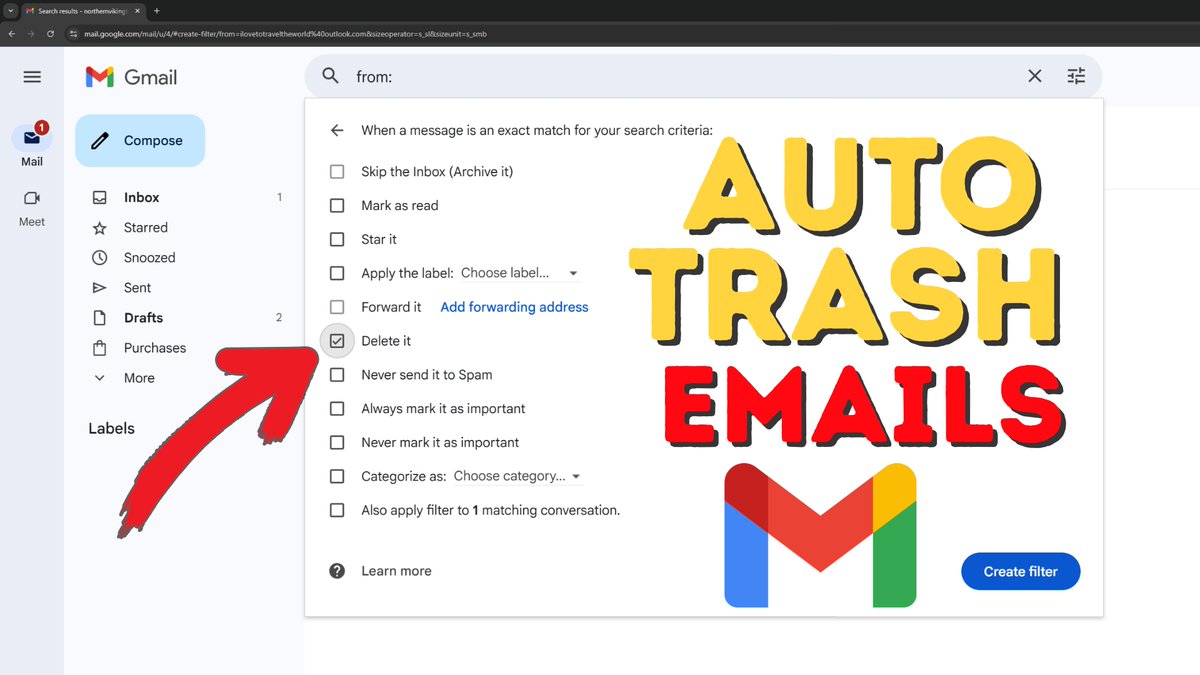Check the Star it box
This screenshot has height=675, width=1200.
click(x=337, y=239)
